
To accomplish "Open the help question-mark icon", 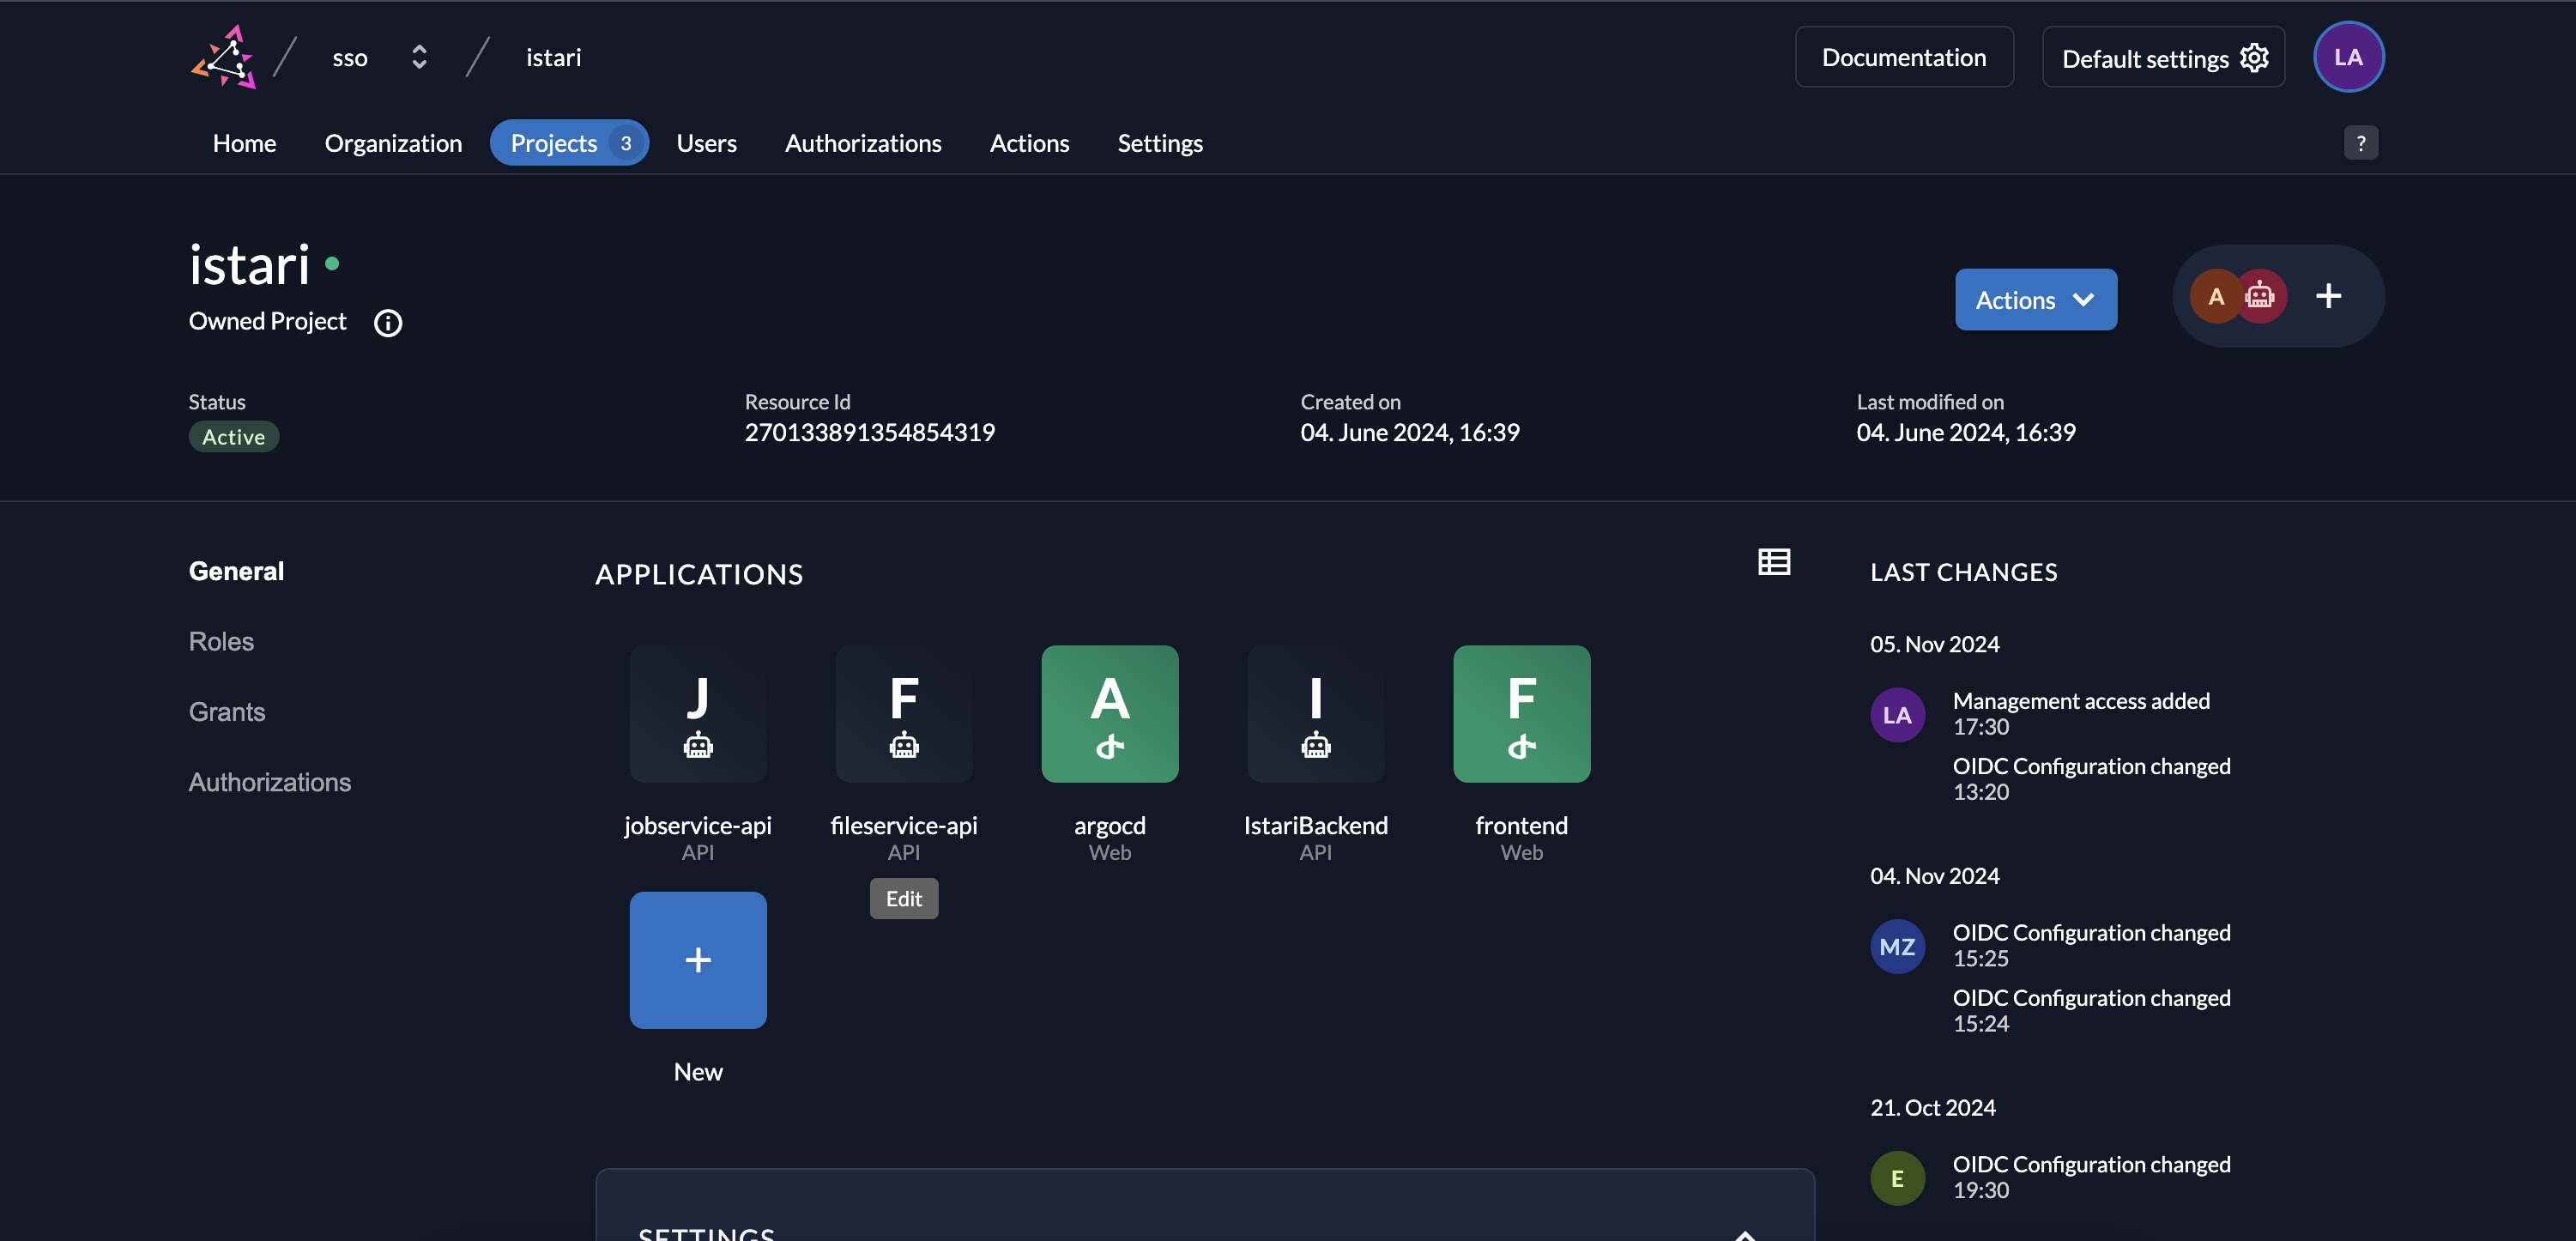I will coord(2362,142).
